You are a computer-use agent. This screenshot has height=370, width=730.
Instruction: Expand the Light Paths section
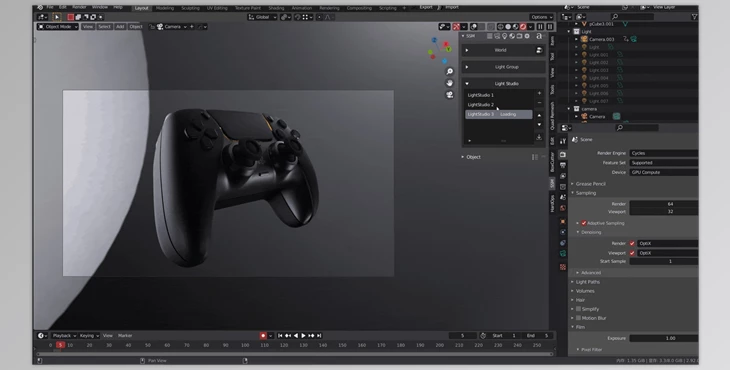588,282
